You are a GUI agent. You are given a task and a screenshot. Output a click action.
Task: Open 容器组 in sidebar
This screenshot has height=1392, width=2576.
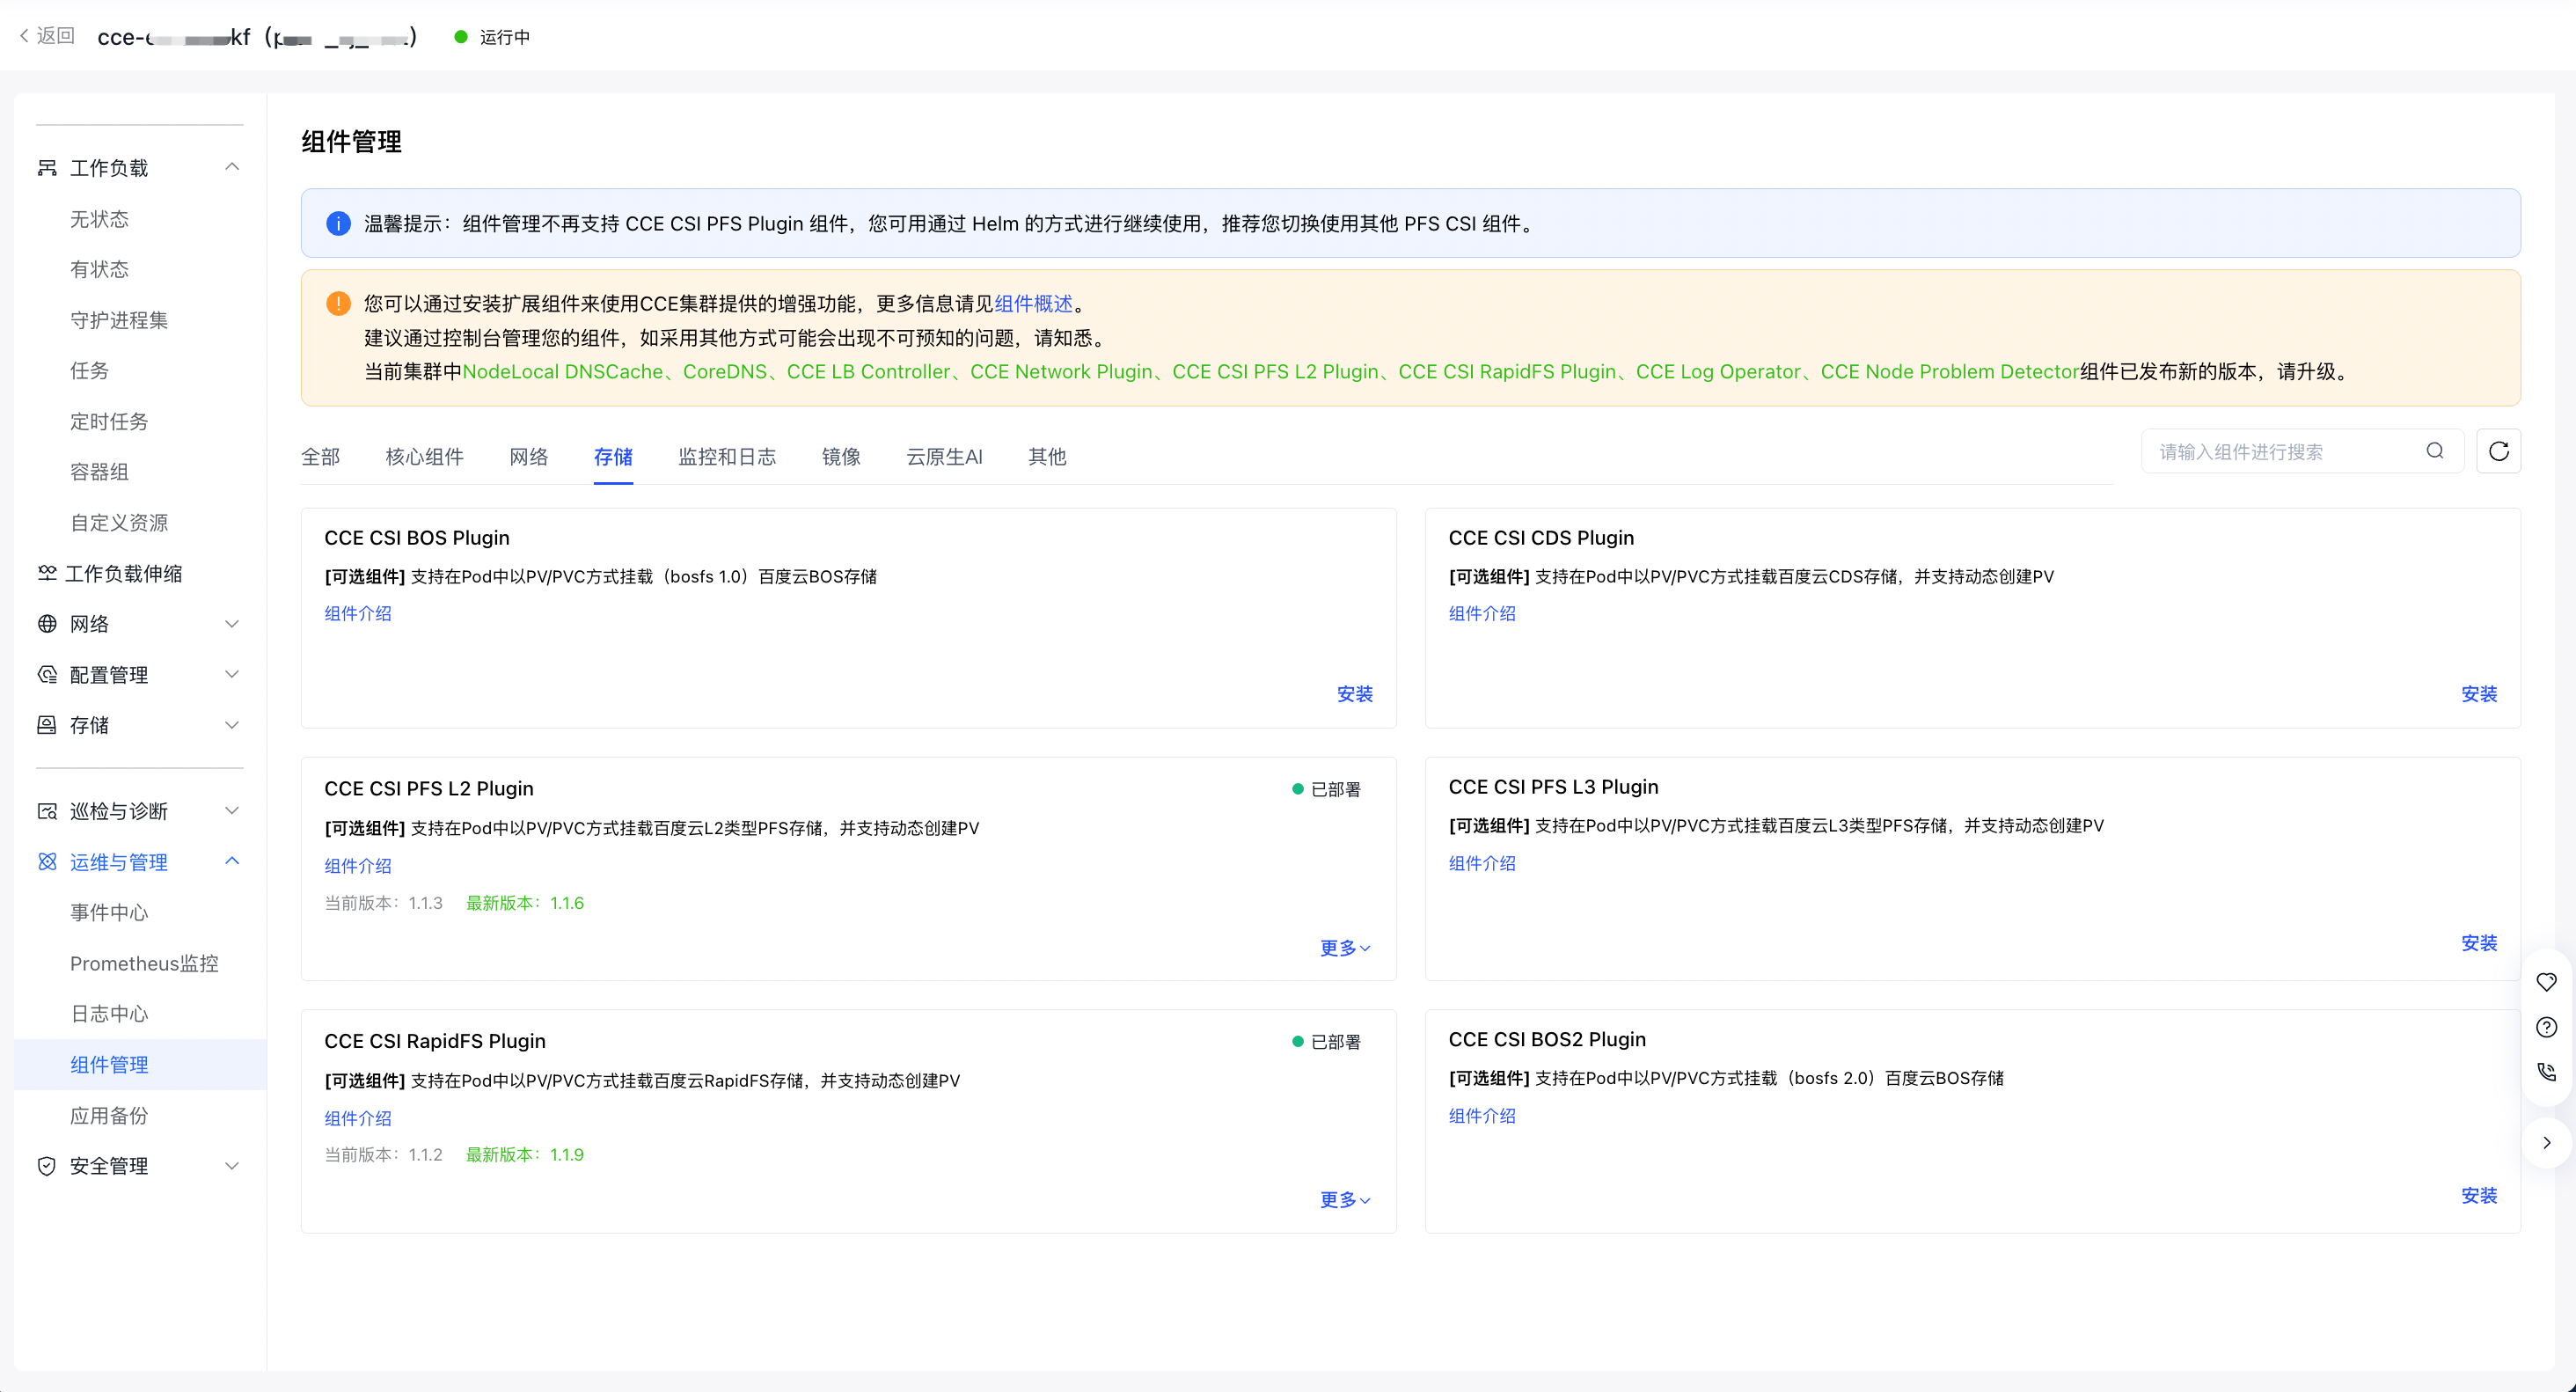click(99, 472)
